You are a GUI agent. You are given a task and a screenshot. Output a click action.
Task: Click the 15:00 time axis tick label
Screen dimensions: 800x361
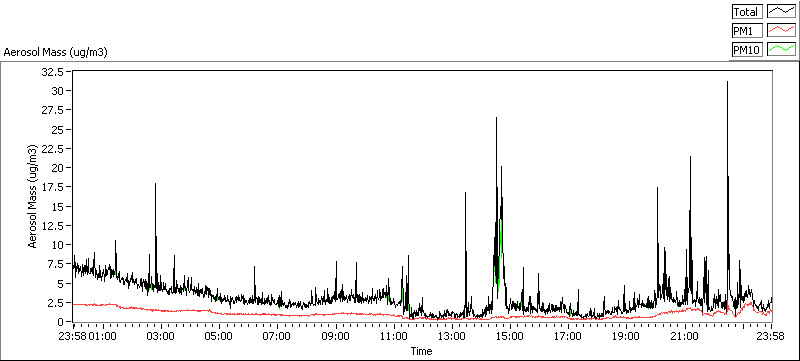[x=509, y=337]
